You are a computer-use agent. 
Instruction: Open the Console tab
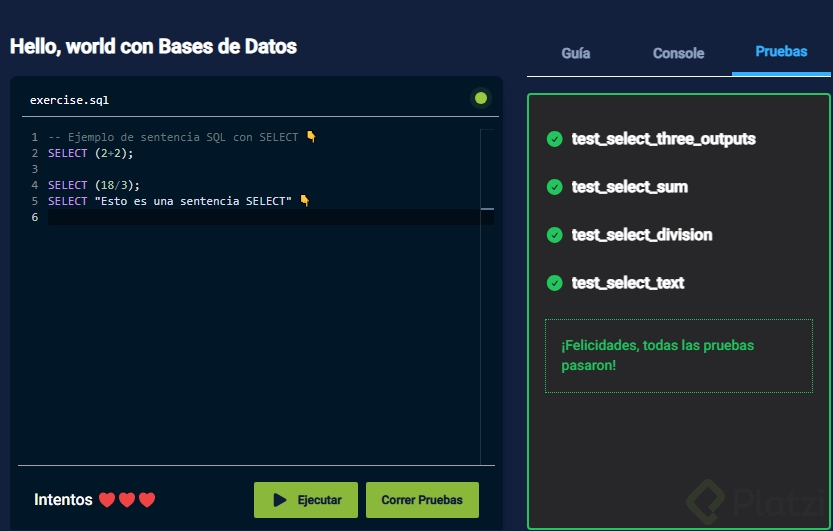pos(678,53)
